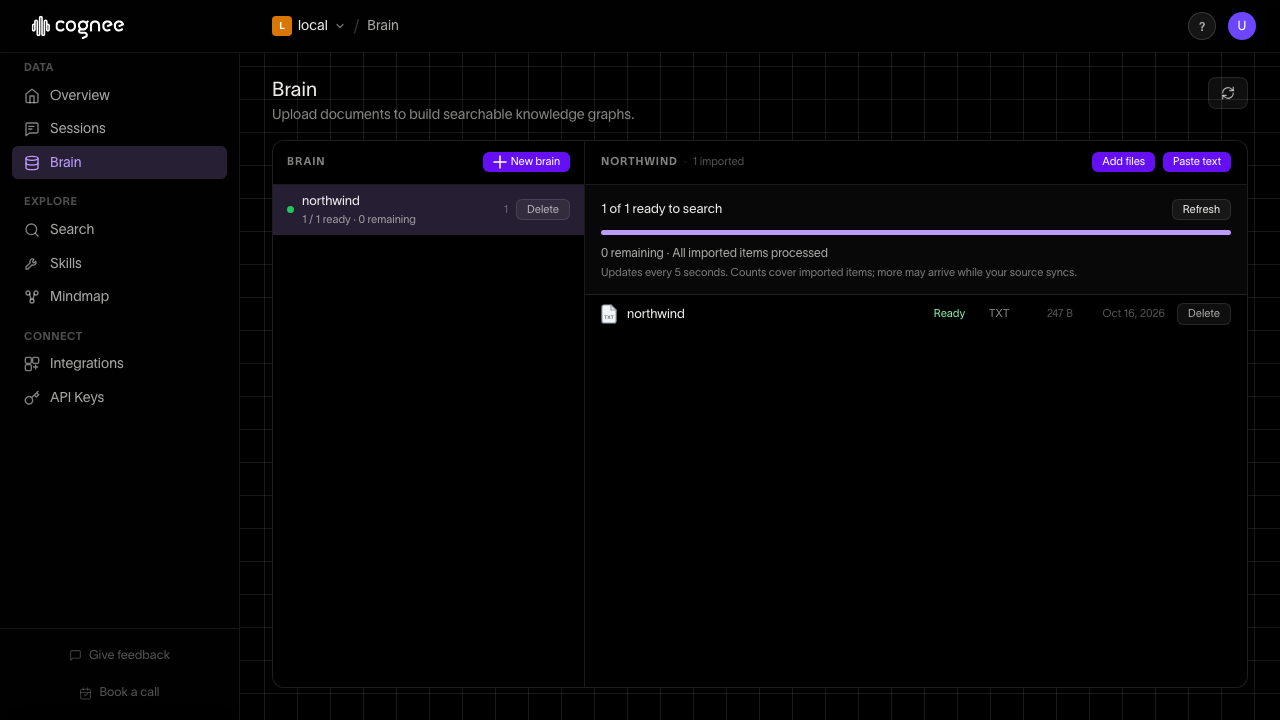Click the Brain breadcrumb
Image resolution: width=1280 pixels, height=720 pixels.
(x=383, y=25)
